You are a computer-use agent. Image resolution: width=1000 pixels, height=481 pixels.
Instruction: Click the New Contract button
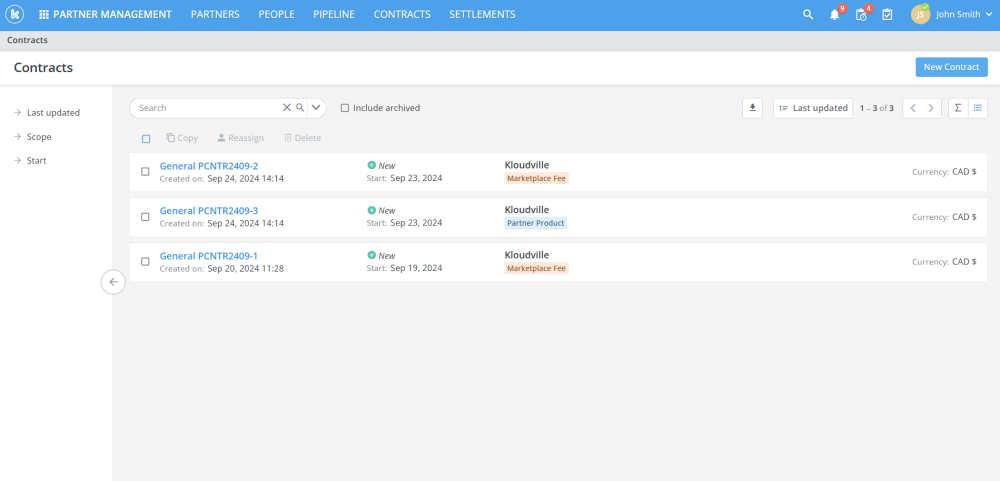[x=952, y=67]
